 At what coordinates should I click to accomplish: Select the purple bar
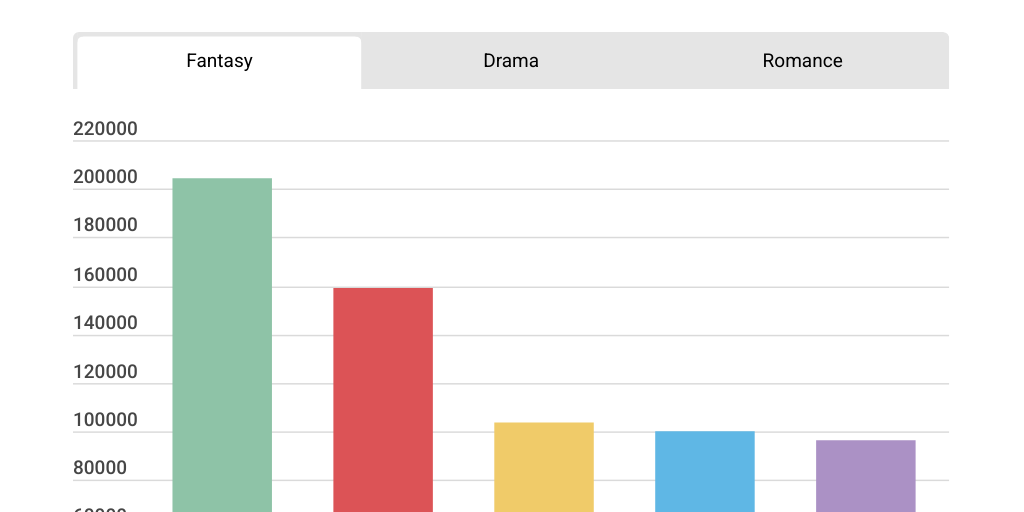tap(866, 476)
